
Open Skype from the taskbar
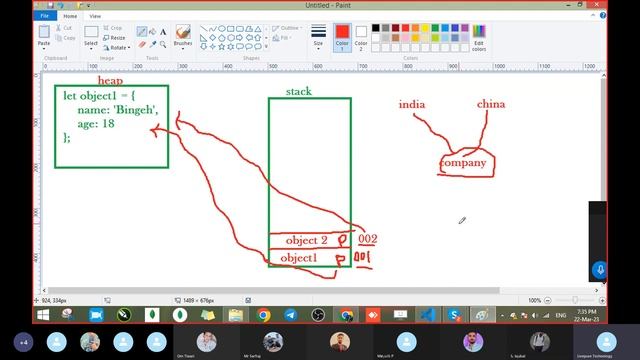[x=454, y=315]
